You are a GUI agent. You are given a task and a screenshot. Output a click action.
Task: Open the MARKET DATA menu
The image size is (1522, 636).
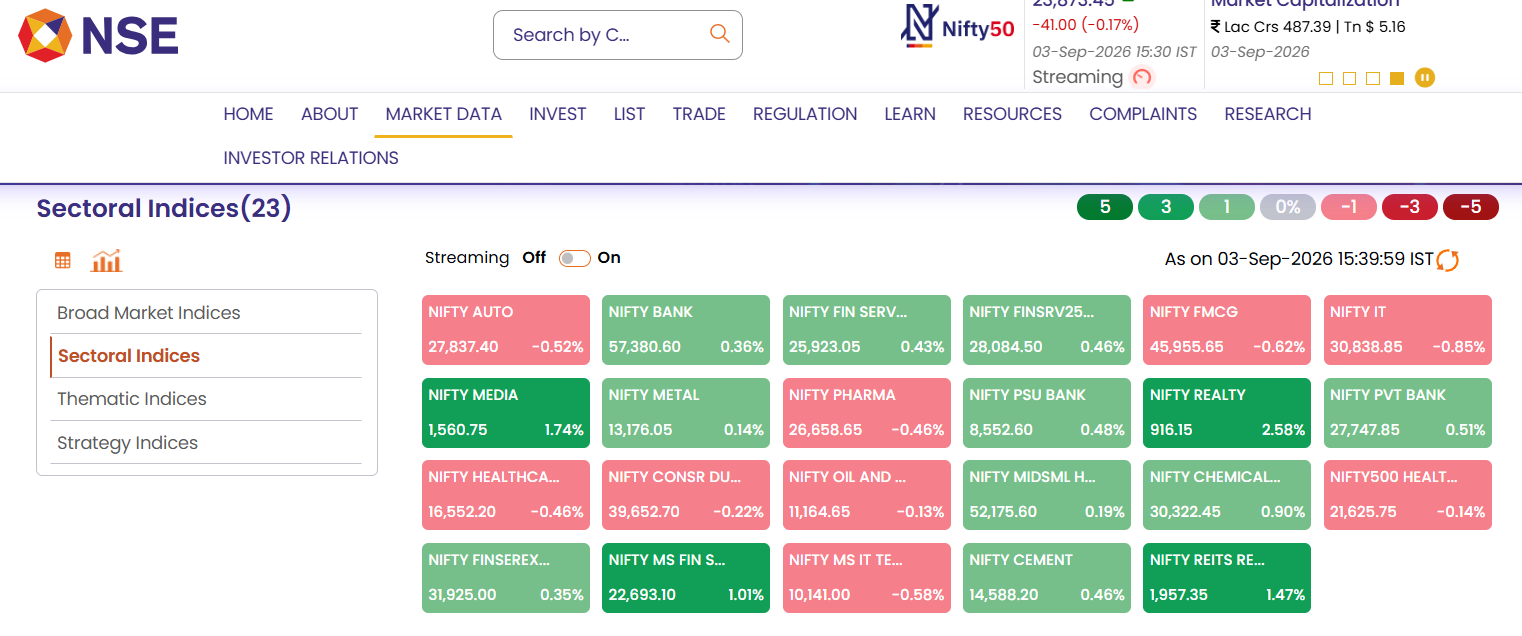tap(444, 114)
